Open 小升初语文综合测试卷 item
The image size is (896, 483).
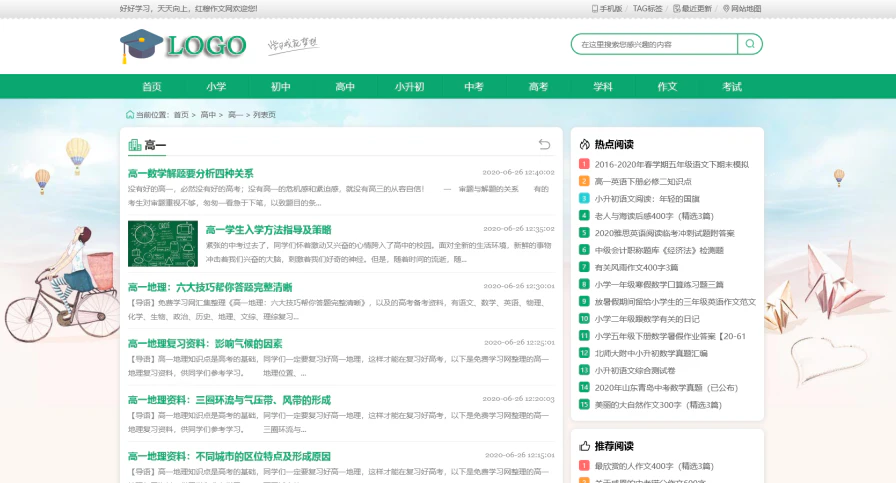point(635,370)
